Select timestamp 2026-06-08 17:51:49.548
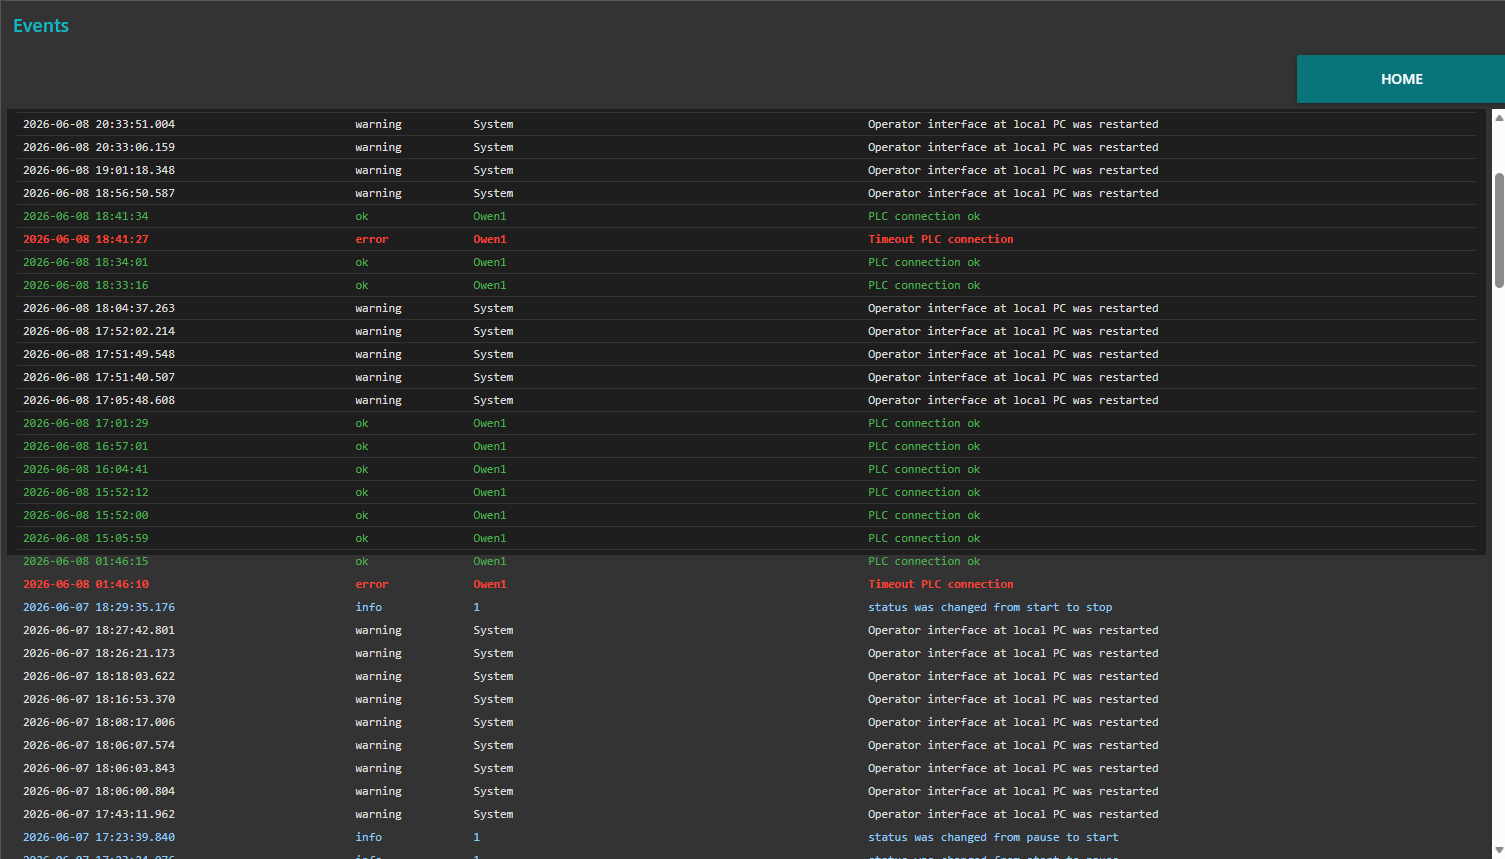This screenshot has height=859, width=1505. click(99, 354)
